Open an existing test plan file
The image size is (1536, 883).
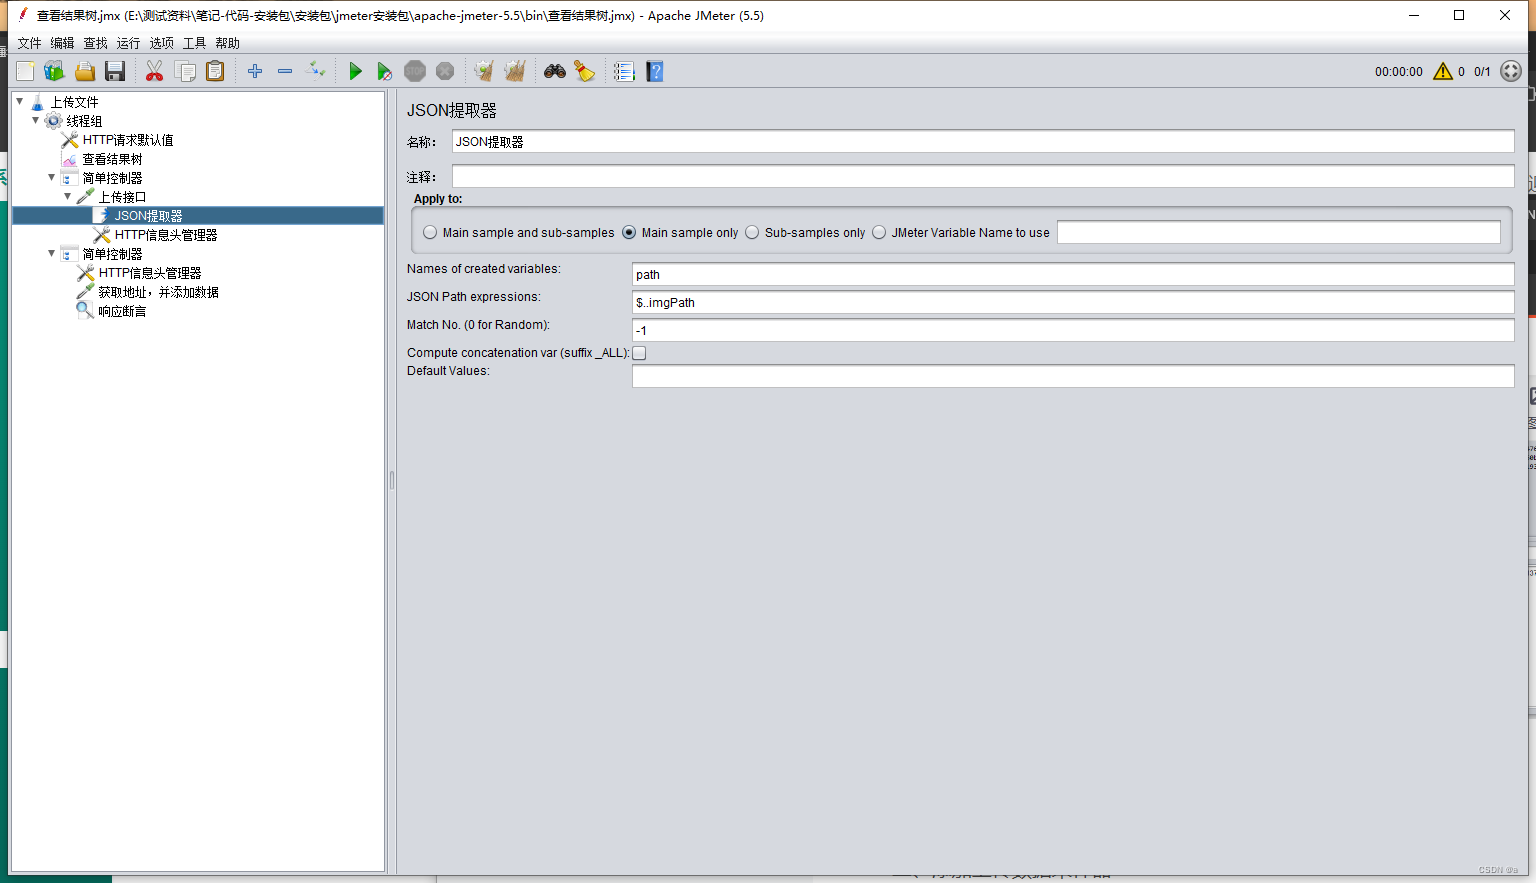pos(84,70)
